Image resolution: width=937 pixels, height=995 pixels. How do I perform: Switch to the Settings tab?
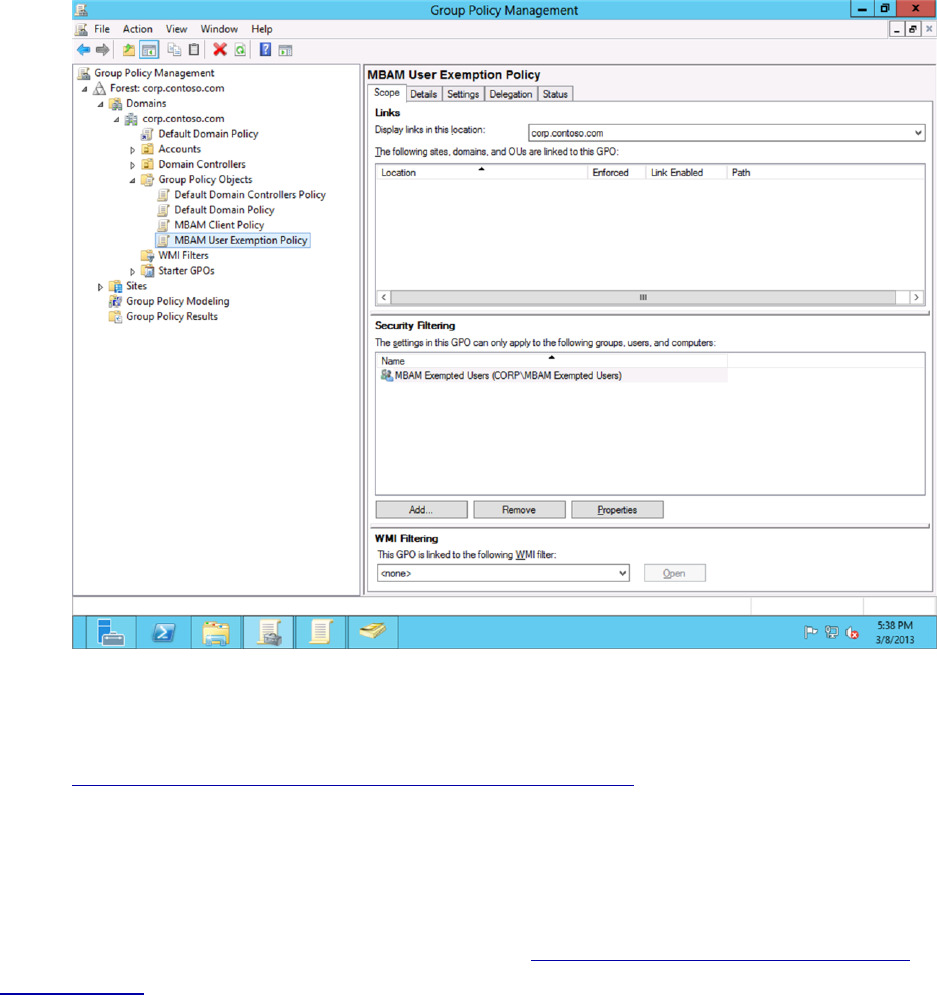click(463, 94)
